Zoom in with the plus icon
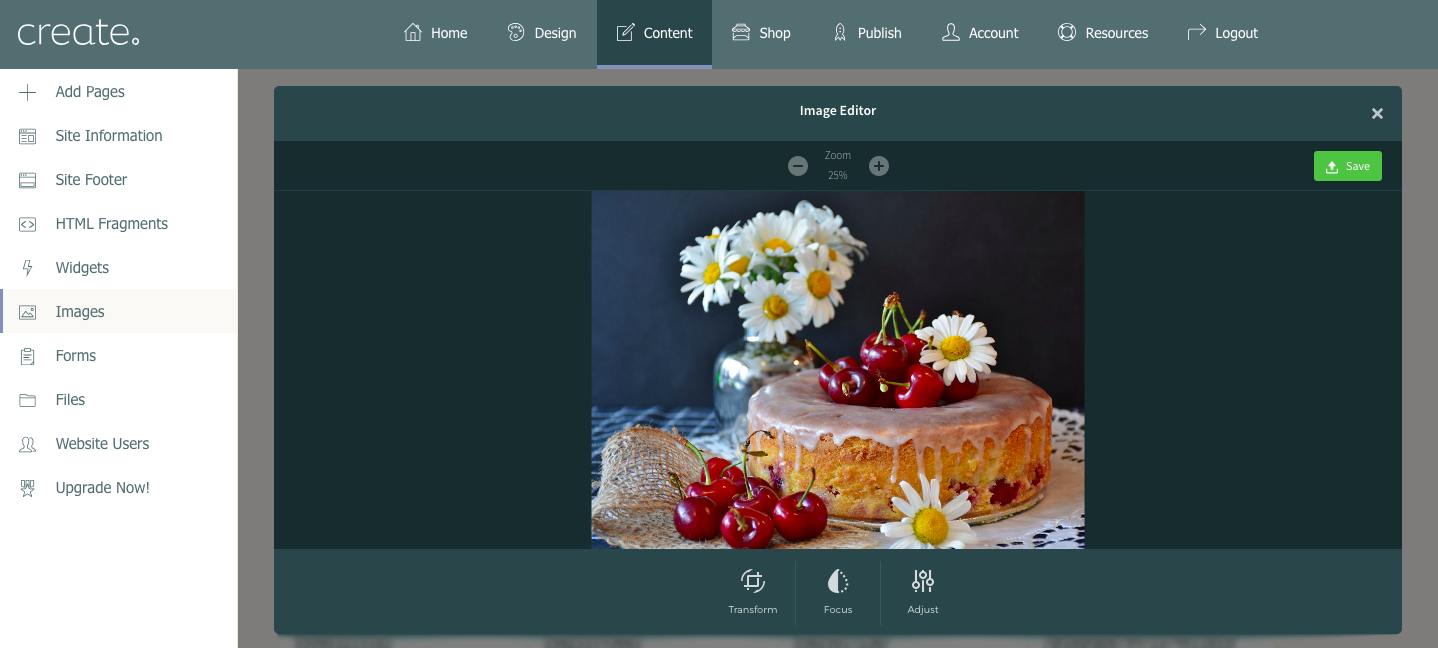This screenshot has height=648, width=1438. coord(879,166)
